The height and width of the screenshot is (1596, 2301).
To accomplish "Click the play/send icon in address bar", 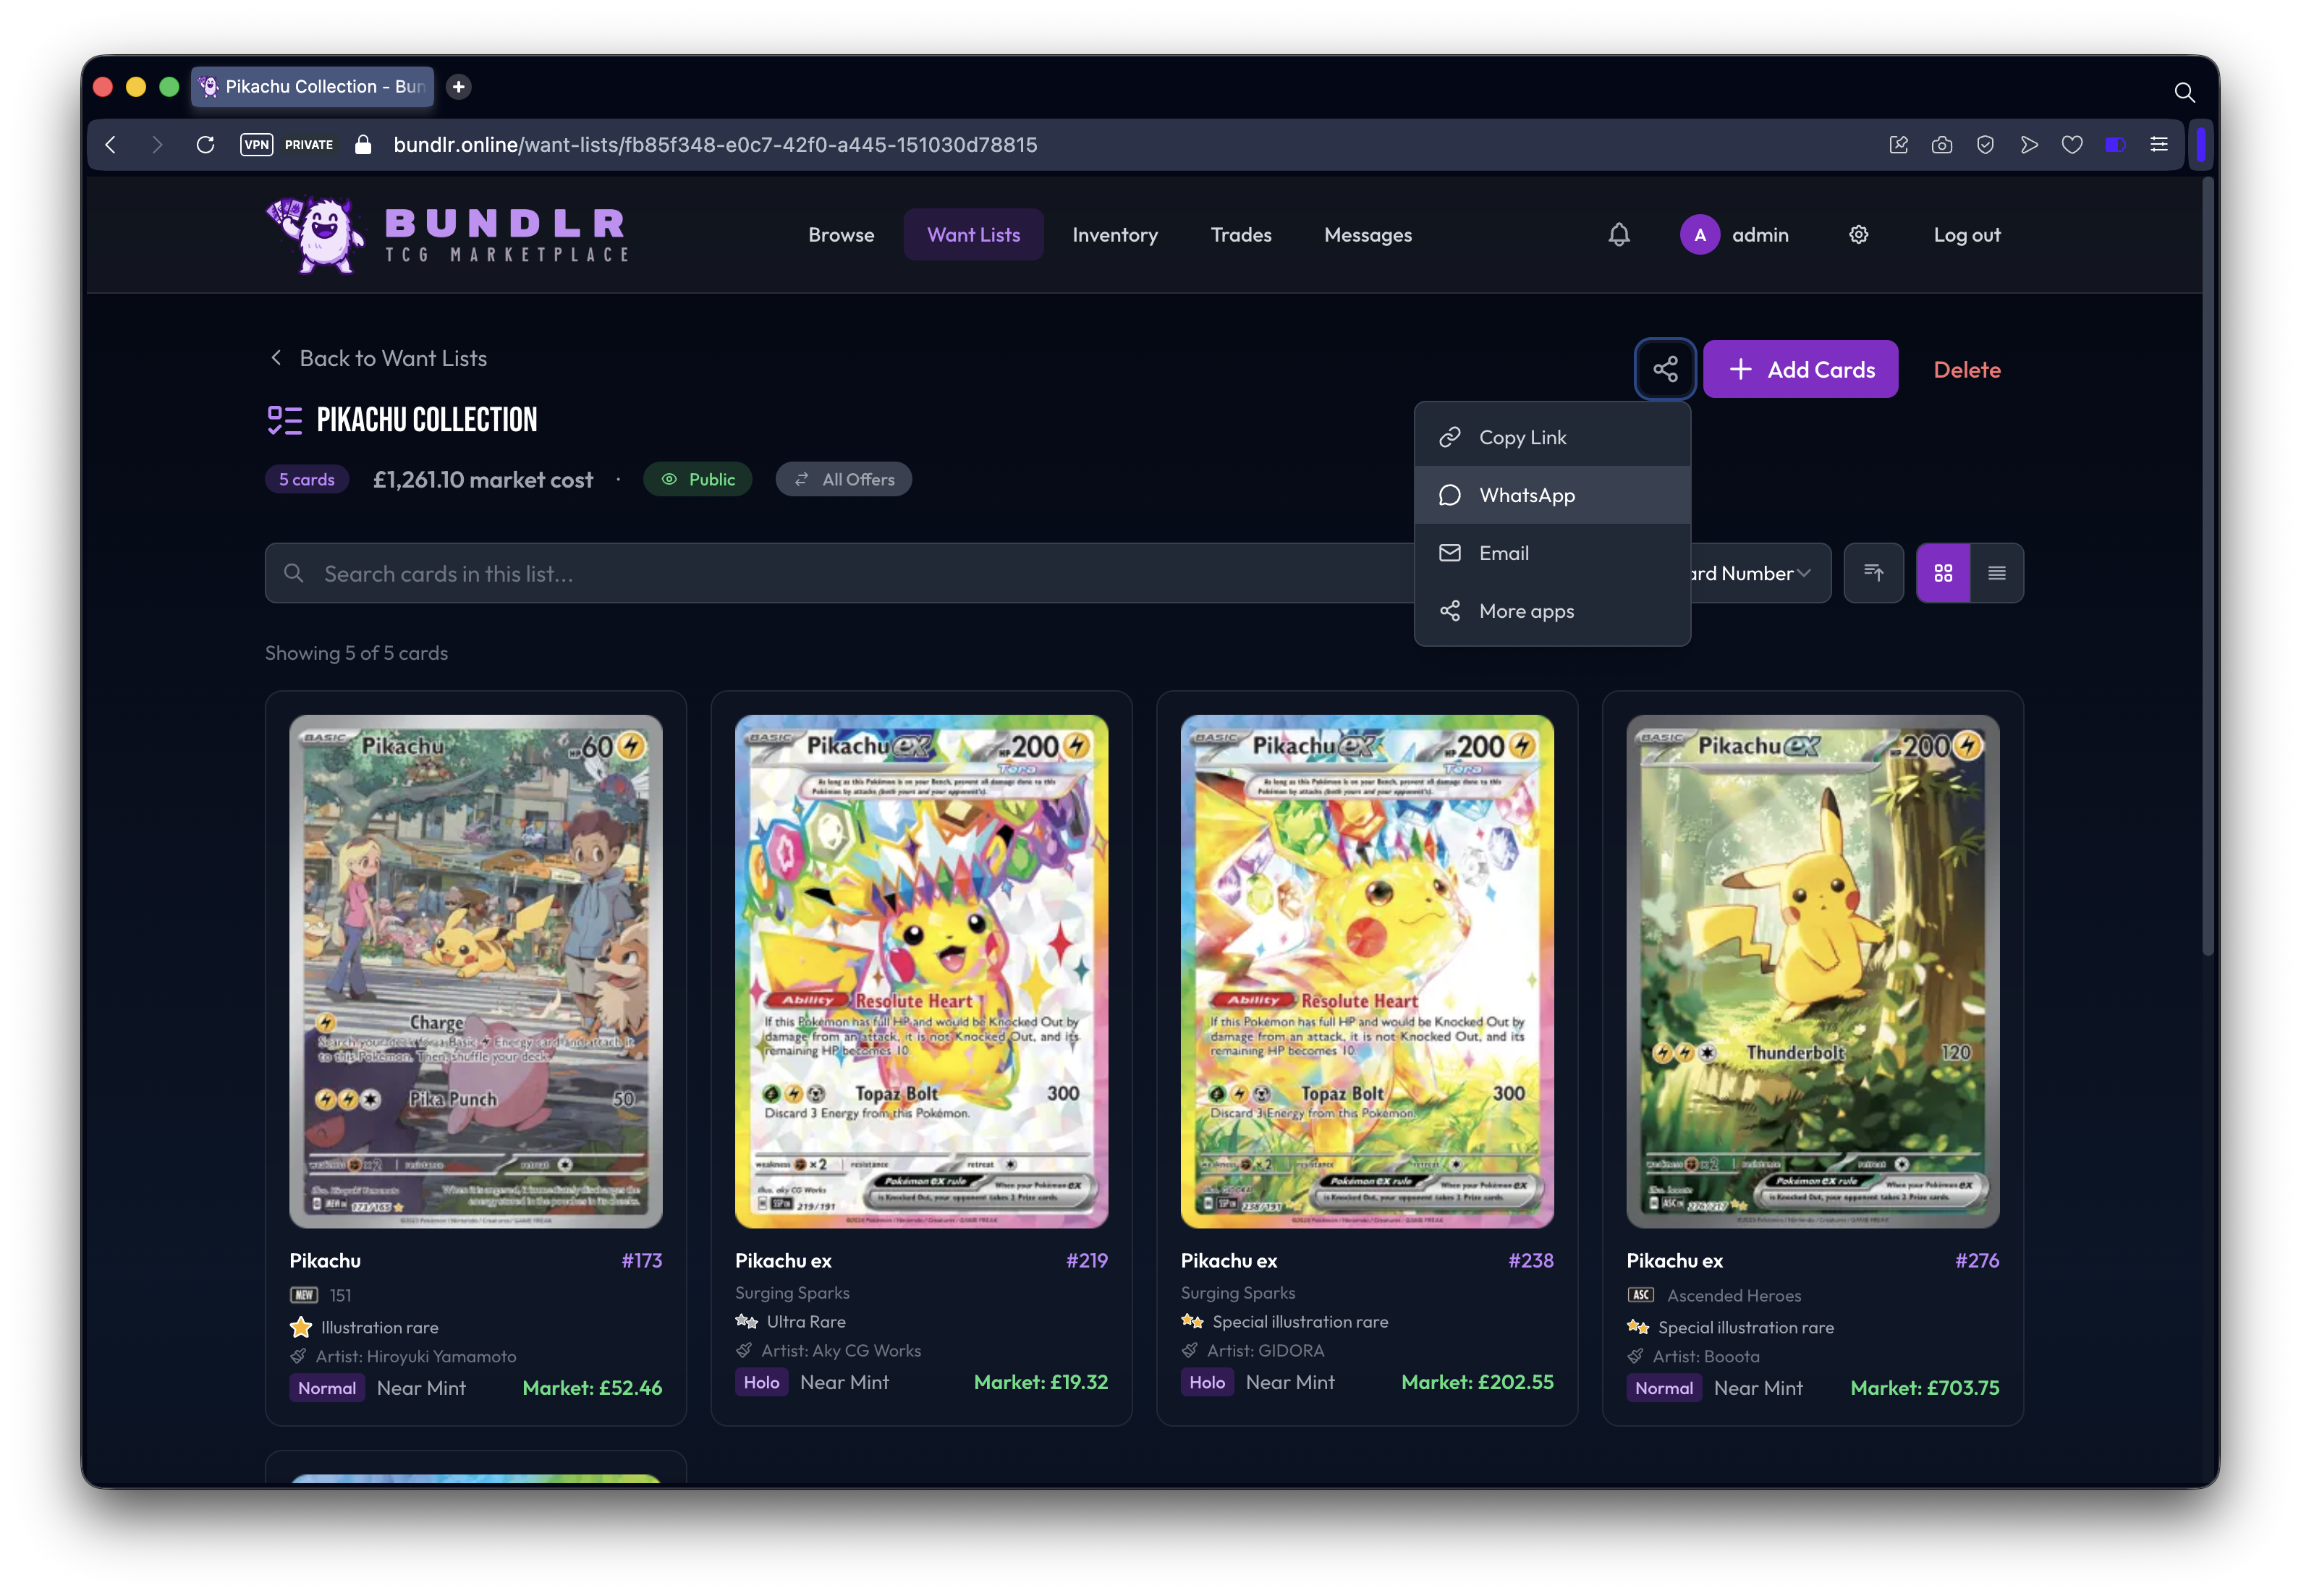I will [2029, 145].
